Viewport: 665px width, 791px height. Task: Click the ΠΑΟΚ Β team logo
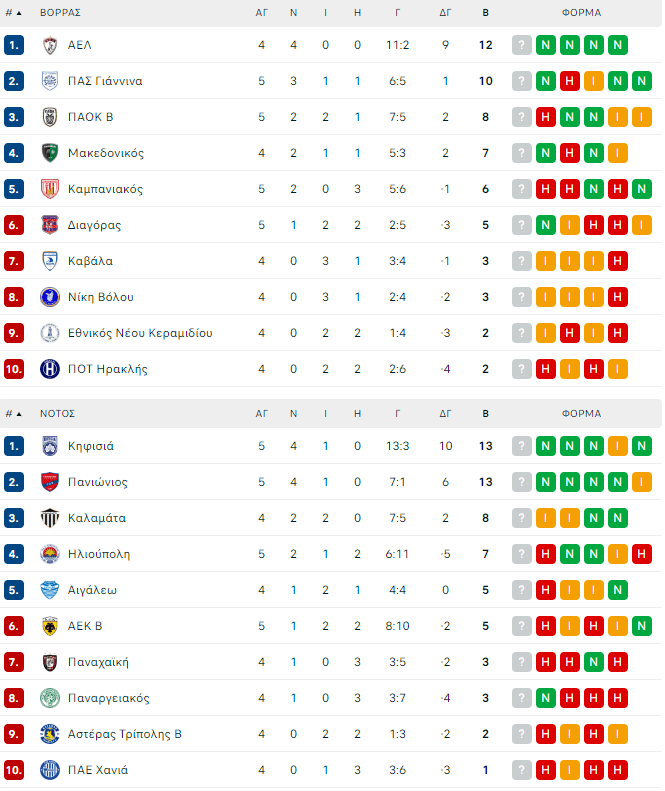(x=50, y=117)
